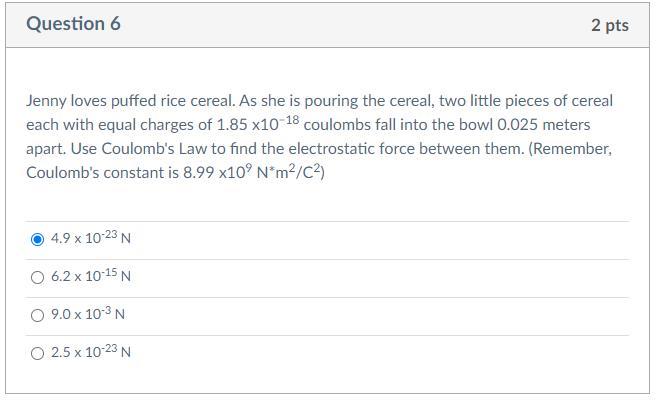Click the word Jenny in the question
This screenshot has width=656, height=401.
tap(47, 101)
